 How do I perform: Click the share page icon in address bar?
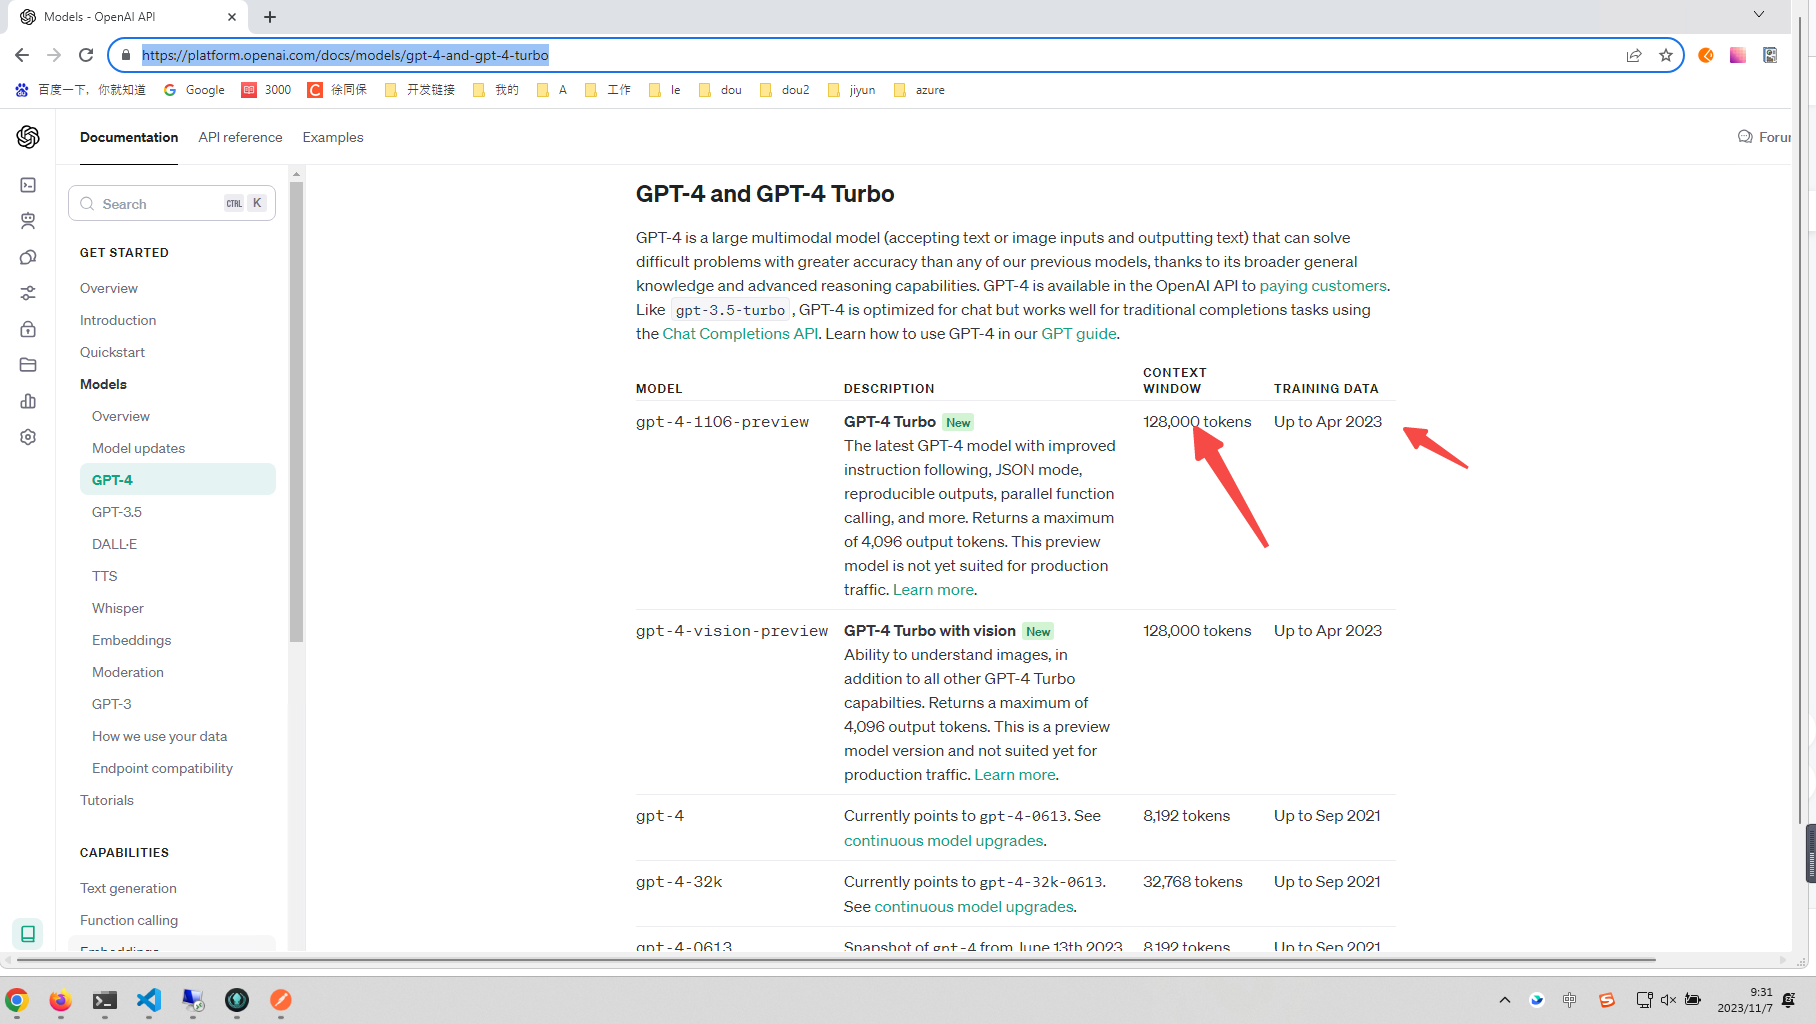1634,55
